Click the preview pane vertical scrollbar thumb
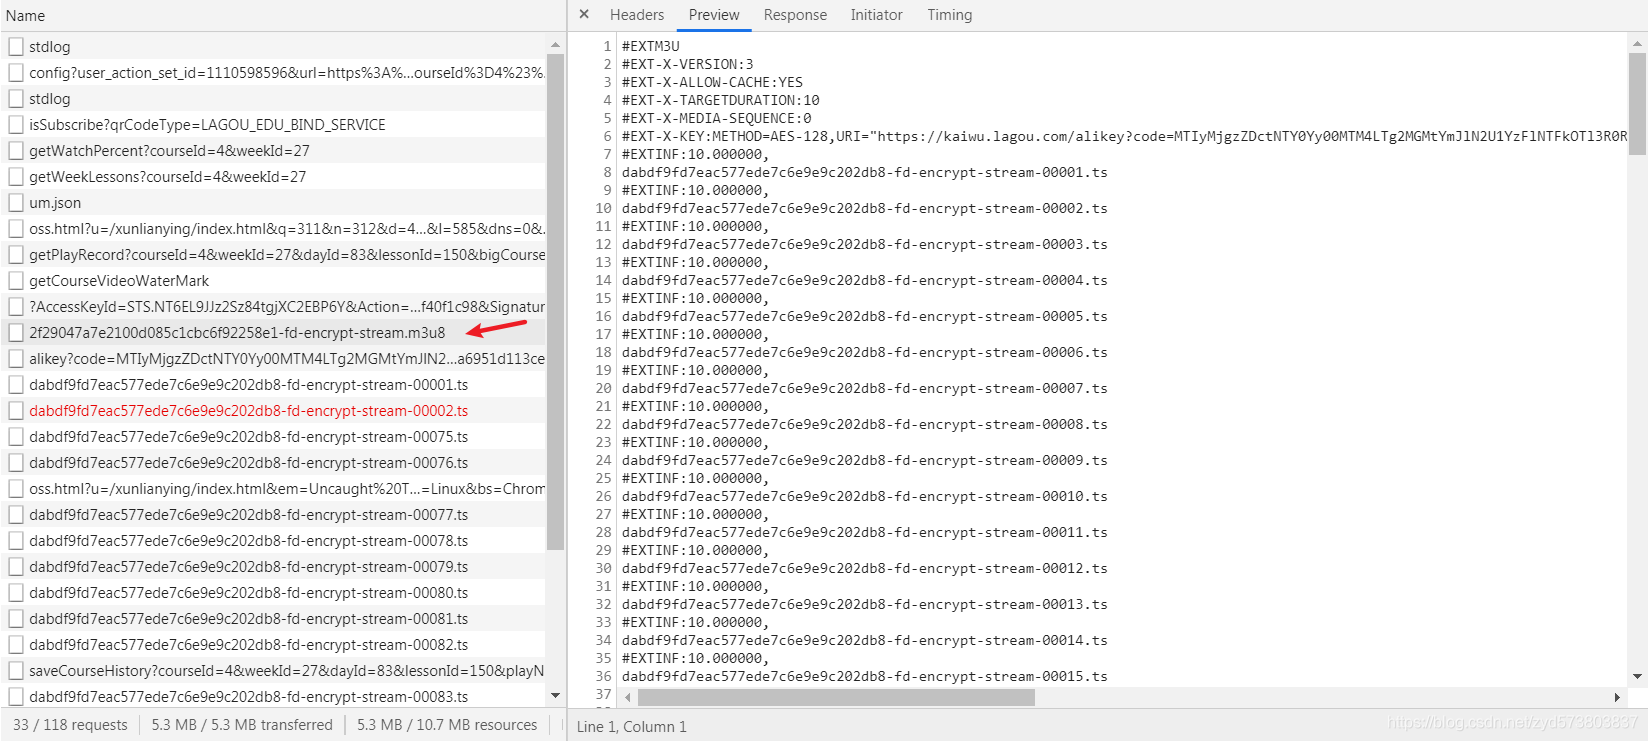This screenshot has height=741, width=1648. pos(1638,104)
